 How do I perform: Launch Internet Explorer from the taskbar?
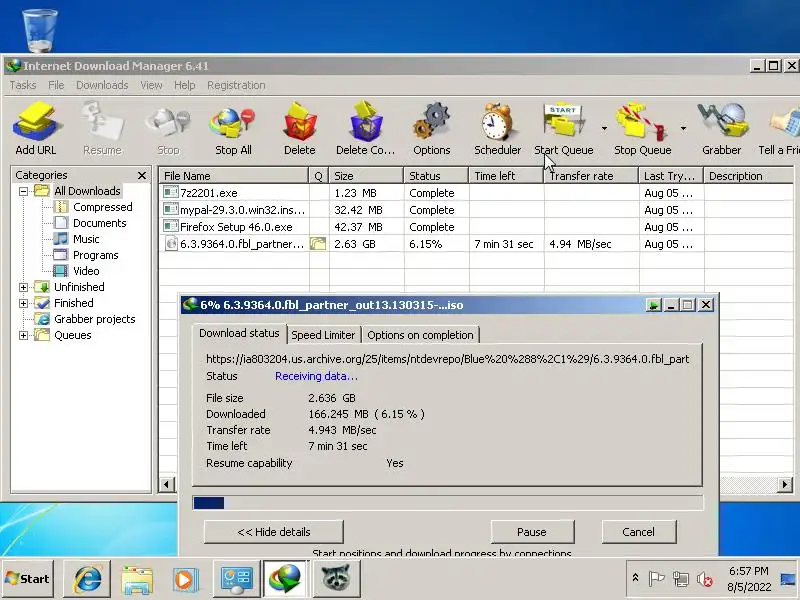coord(87,579)
